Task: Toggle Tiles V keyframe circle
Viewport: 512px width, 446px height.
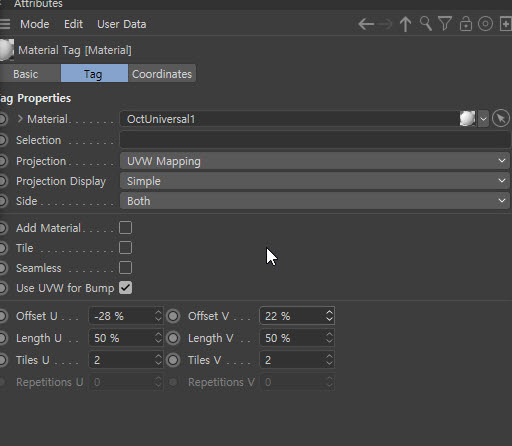Action: [173, 360]
